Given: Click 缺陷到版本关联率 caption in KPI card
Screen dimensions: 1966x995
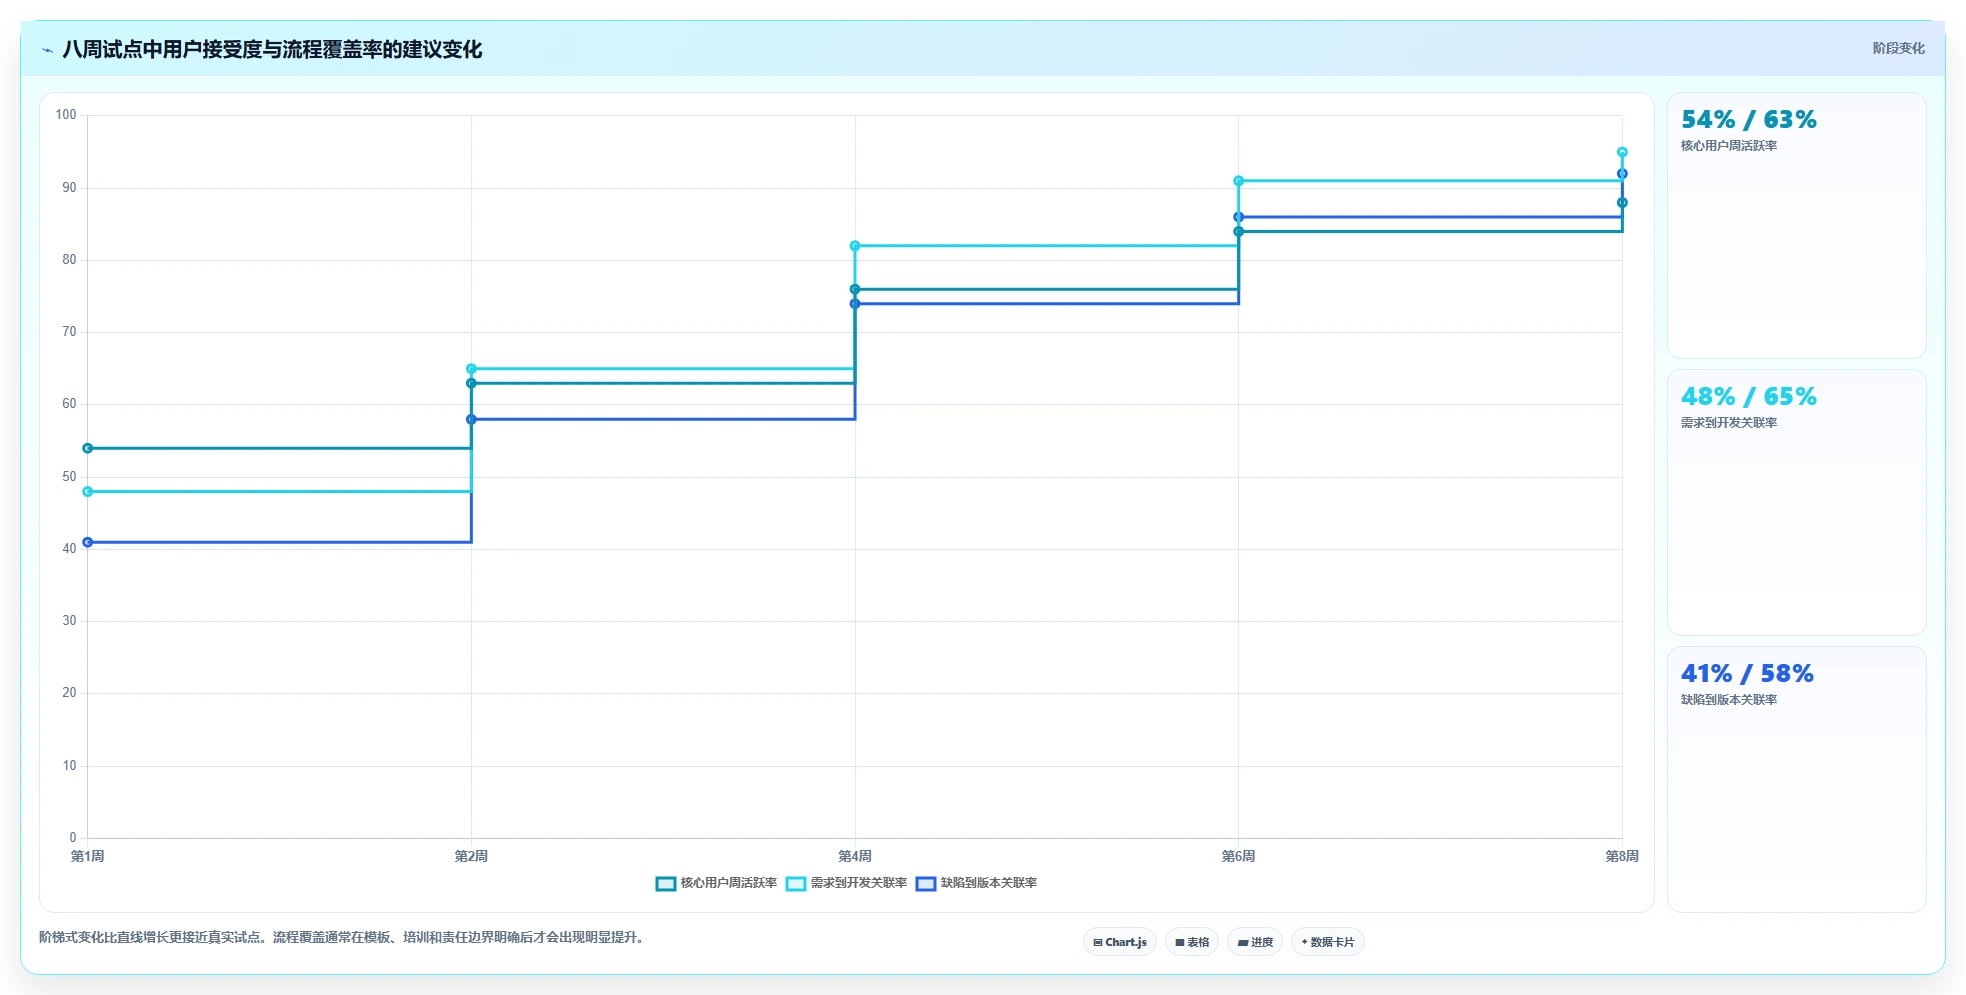Looking at the screenshot, I should point(1729,700).
